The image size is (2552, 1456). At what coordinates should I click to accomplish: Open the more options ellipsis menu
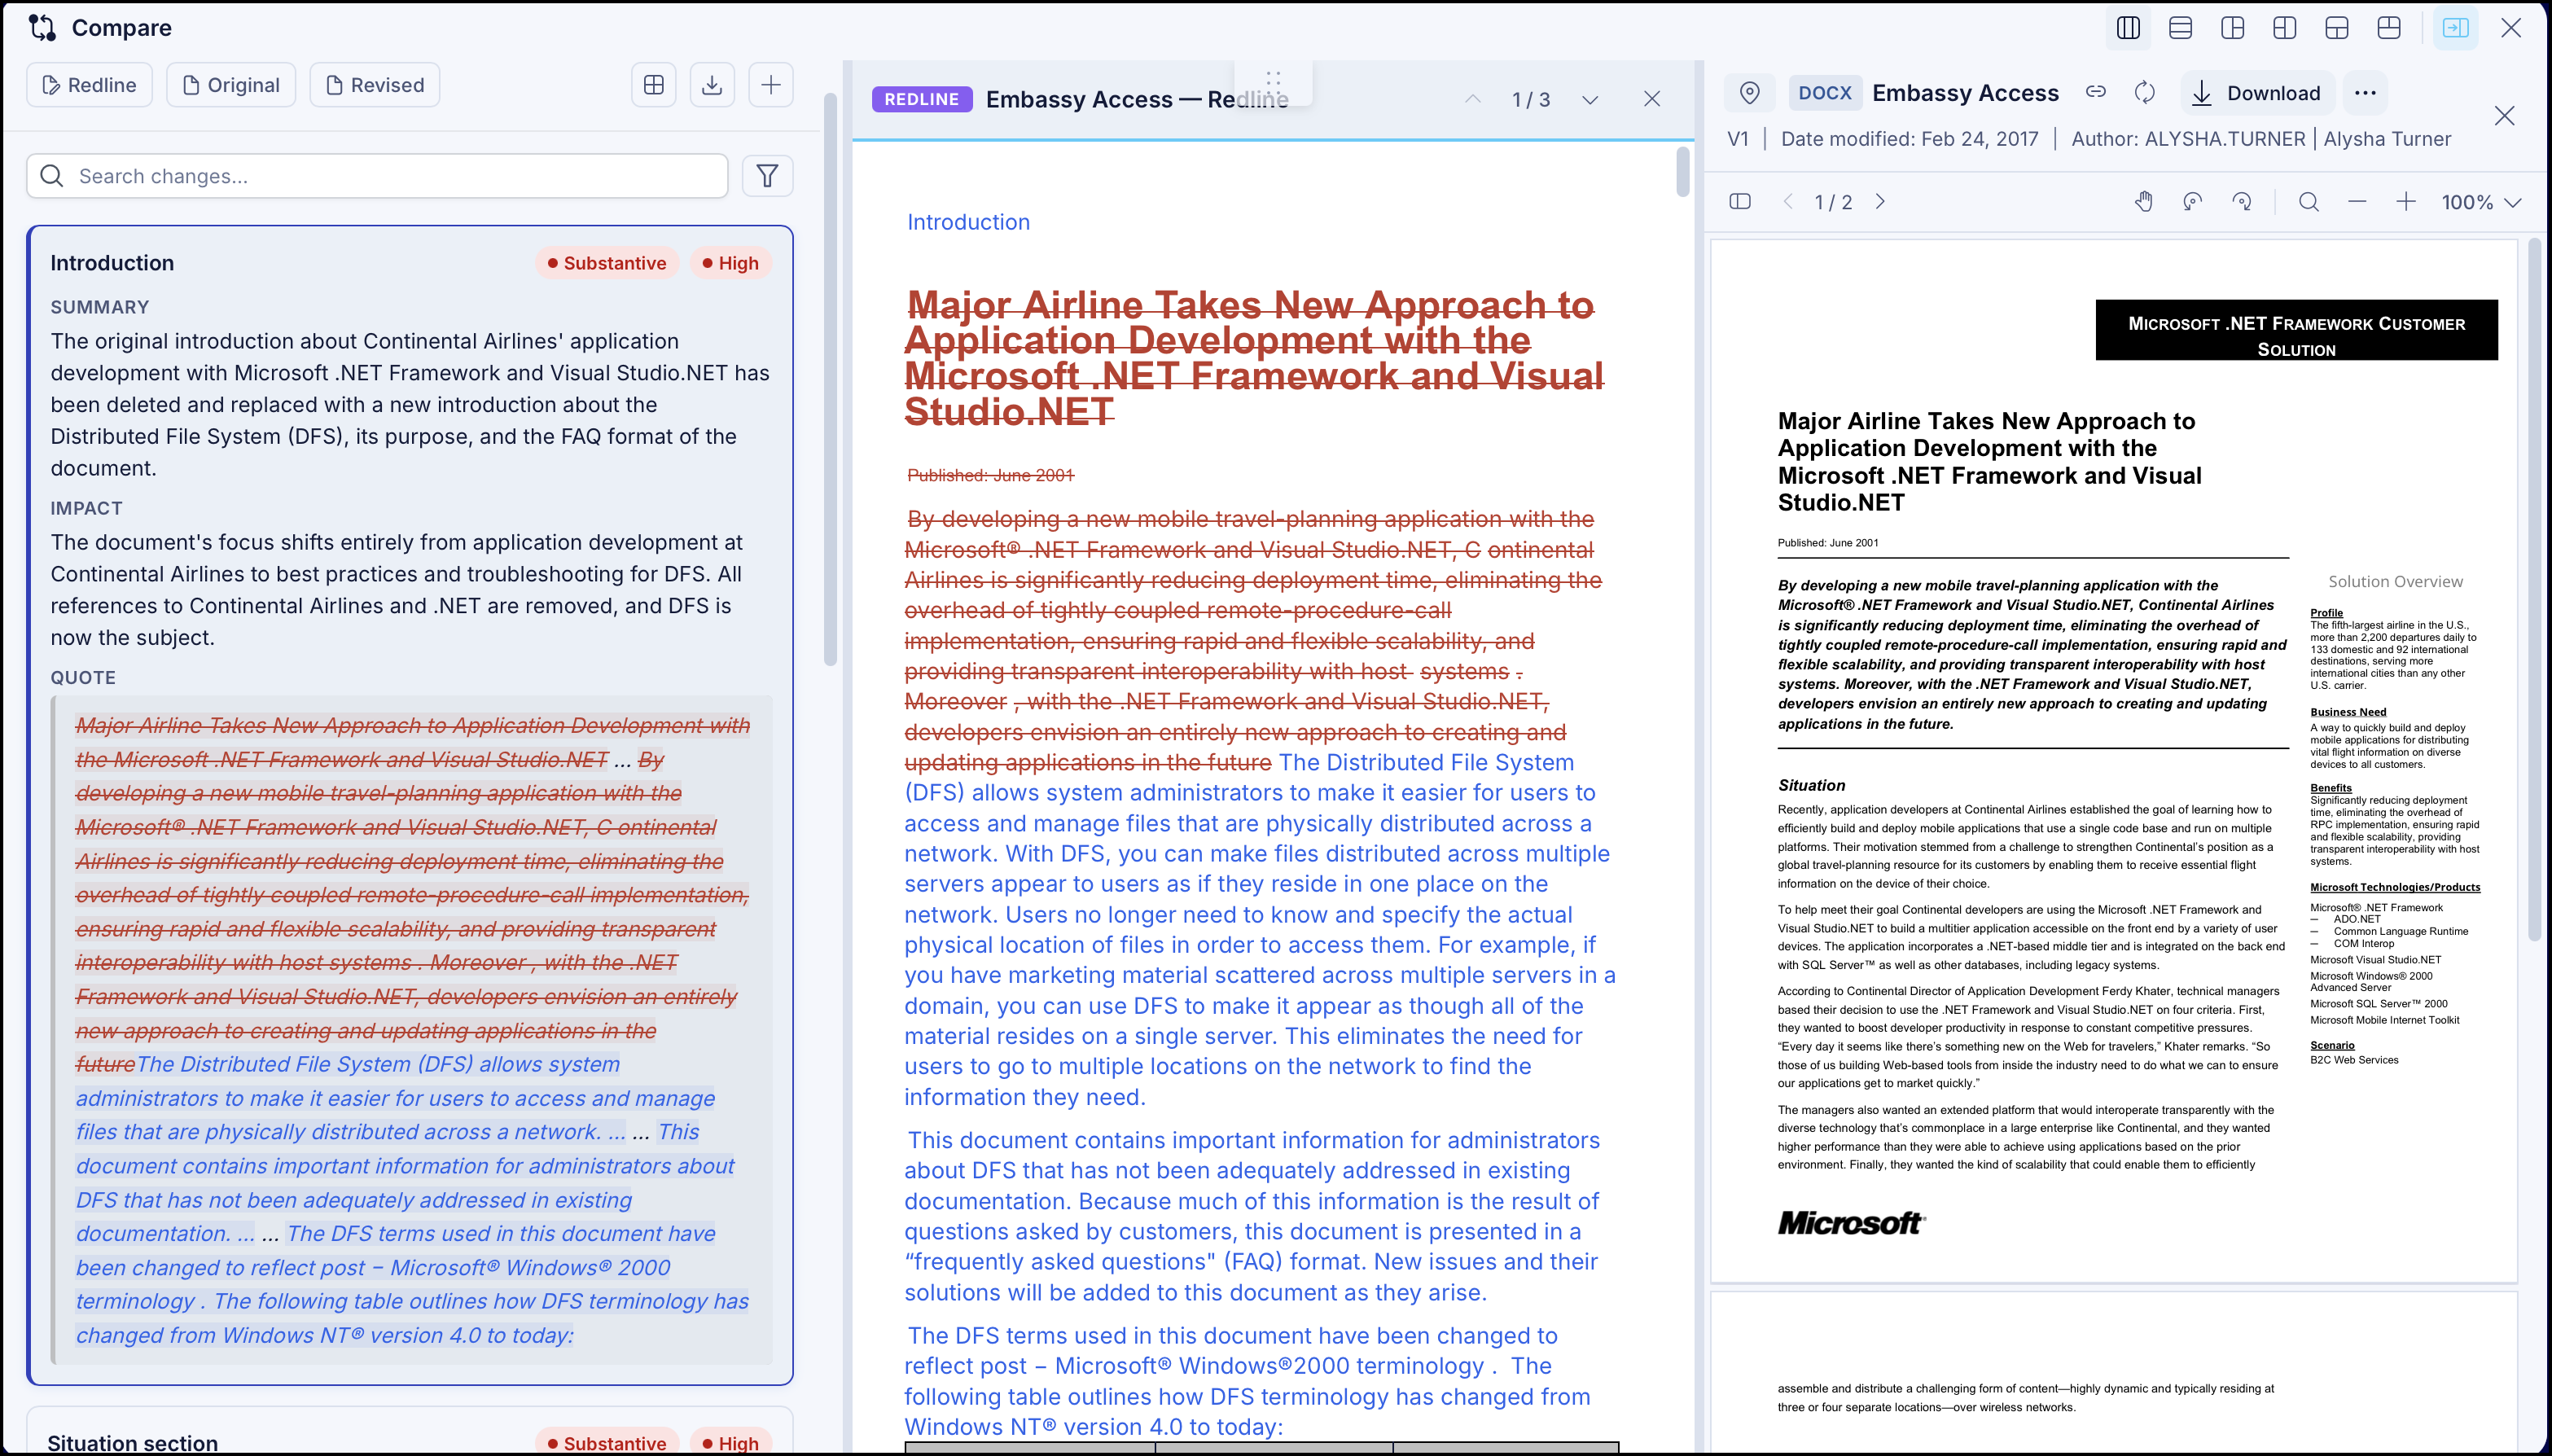point(2365,93)
